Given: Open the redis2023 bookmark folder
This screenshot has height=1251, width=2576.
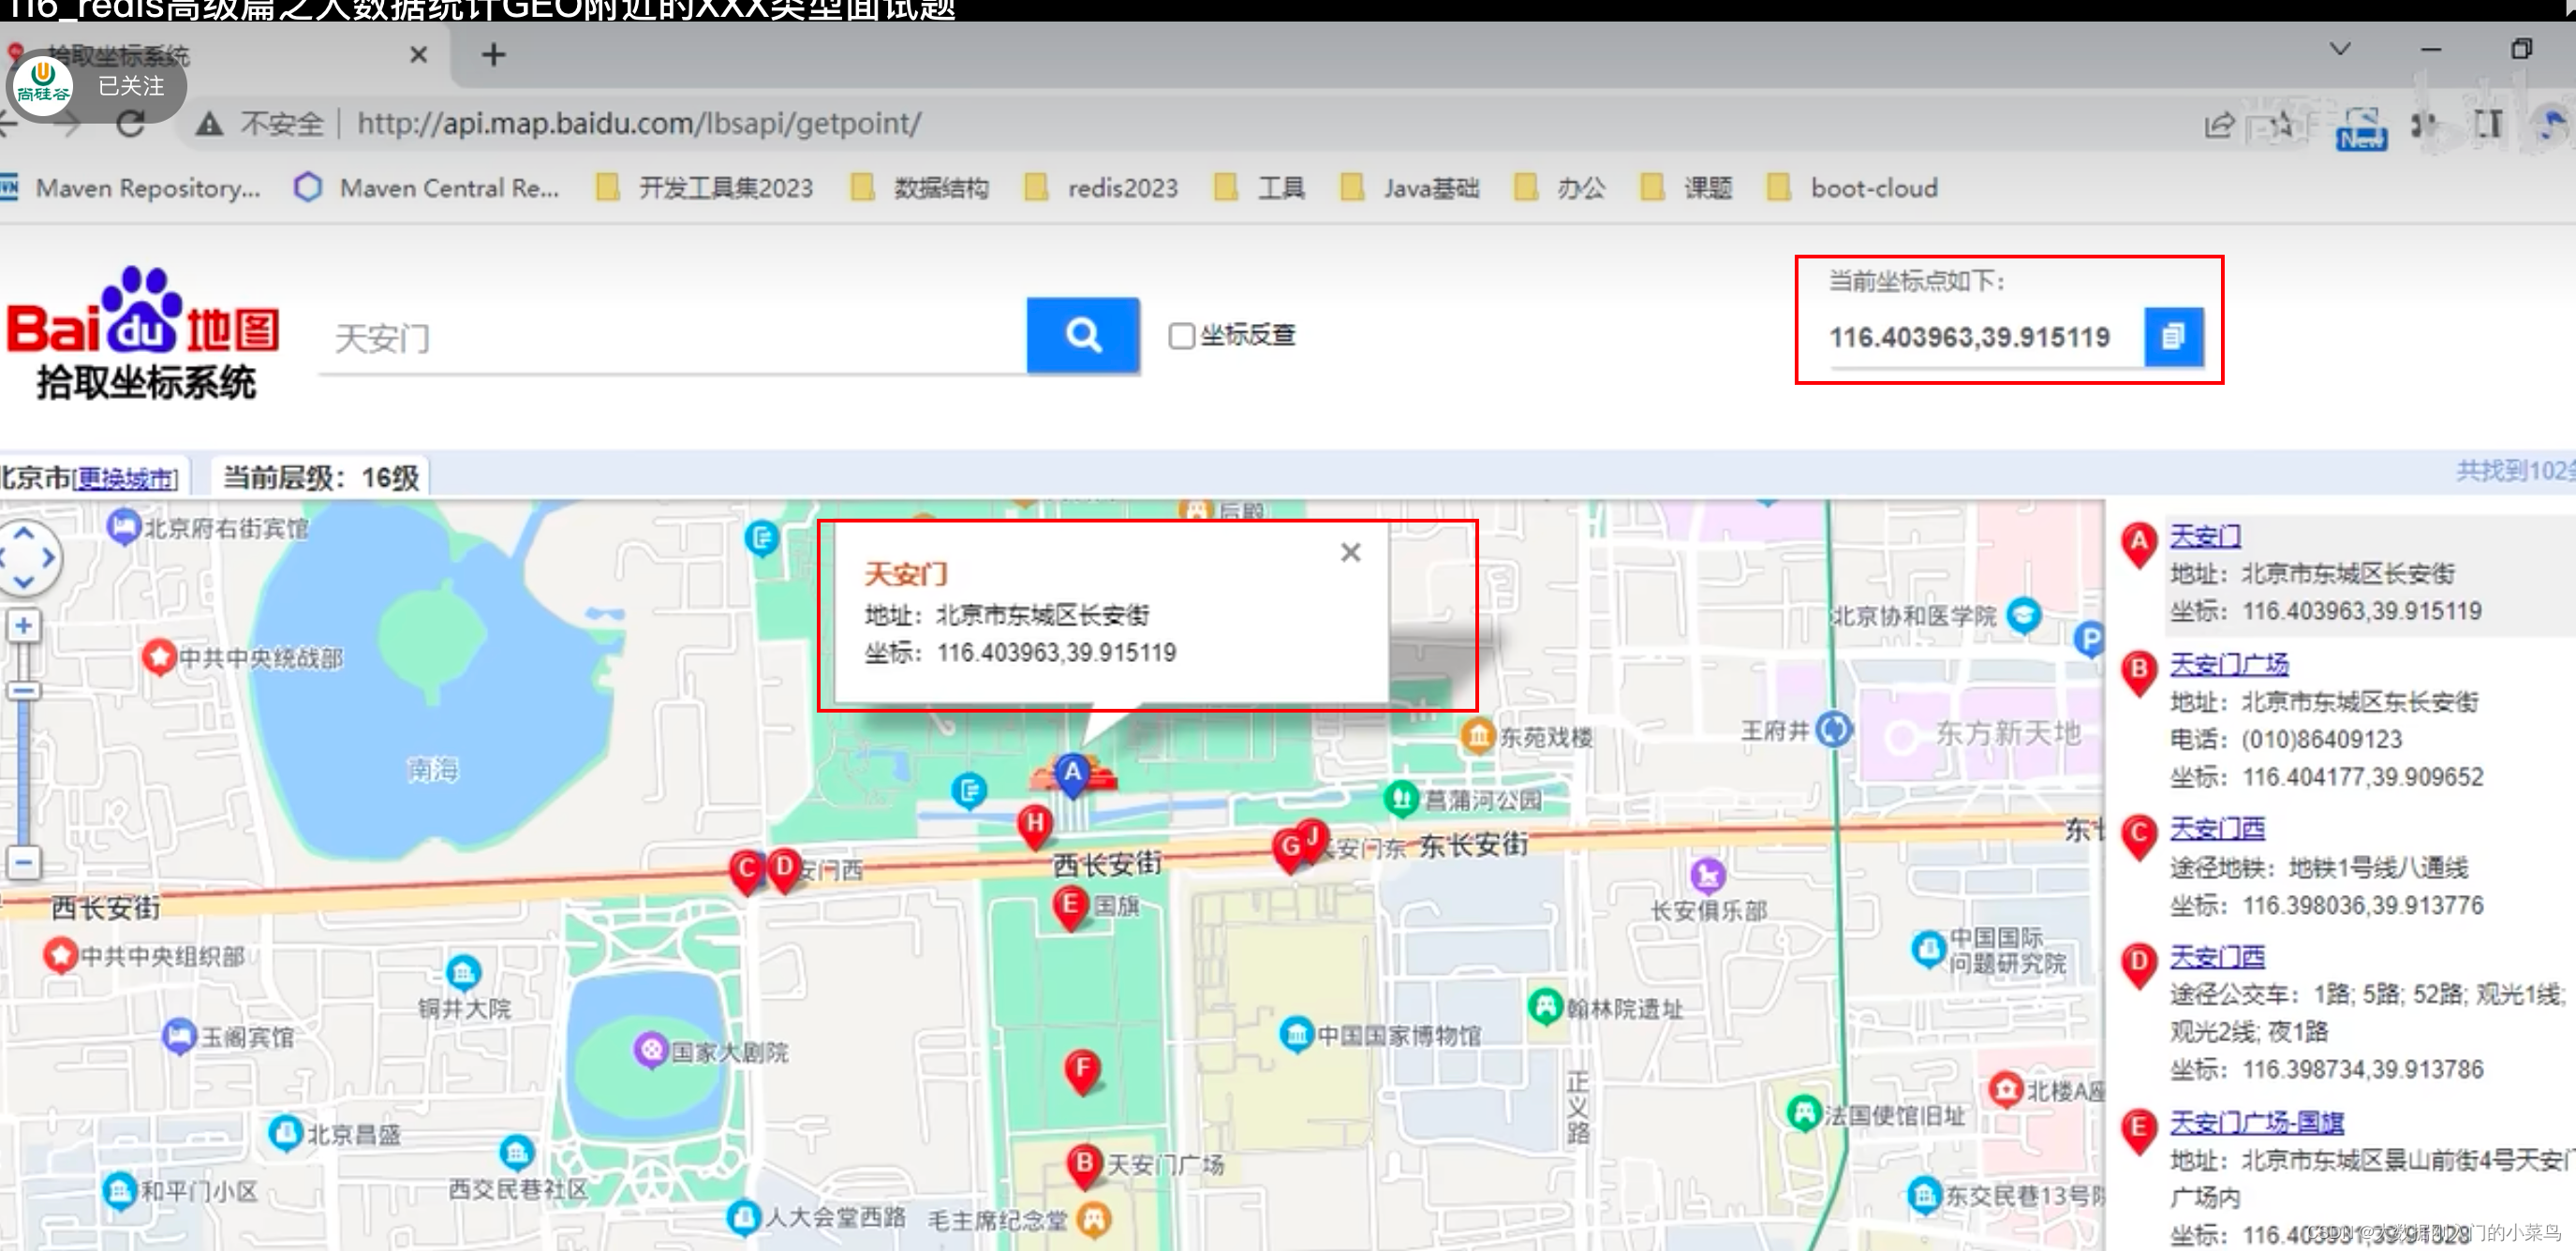Looking at the screenshot, I should [x=1102, y=188].
